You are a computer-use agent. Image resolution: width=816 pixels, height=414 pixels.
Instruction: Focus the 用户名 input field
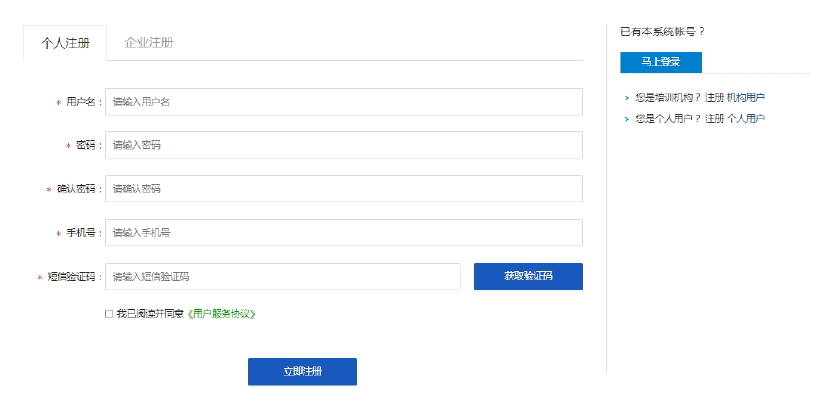click(x=343, y=102)
